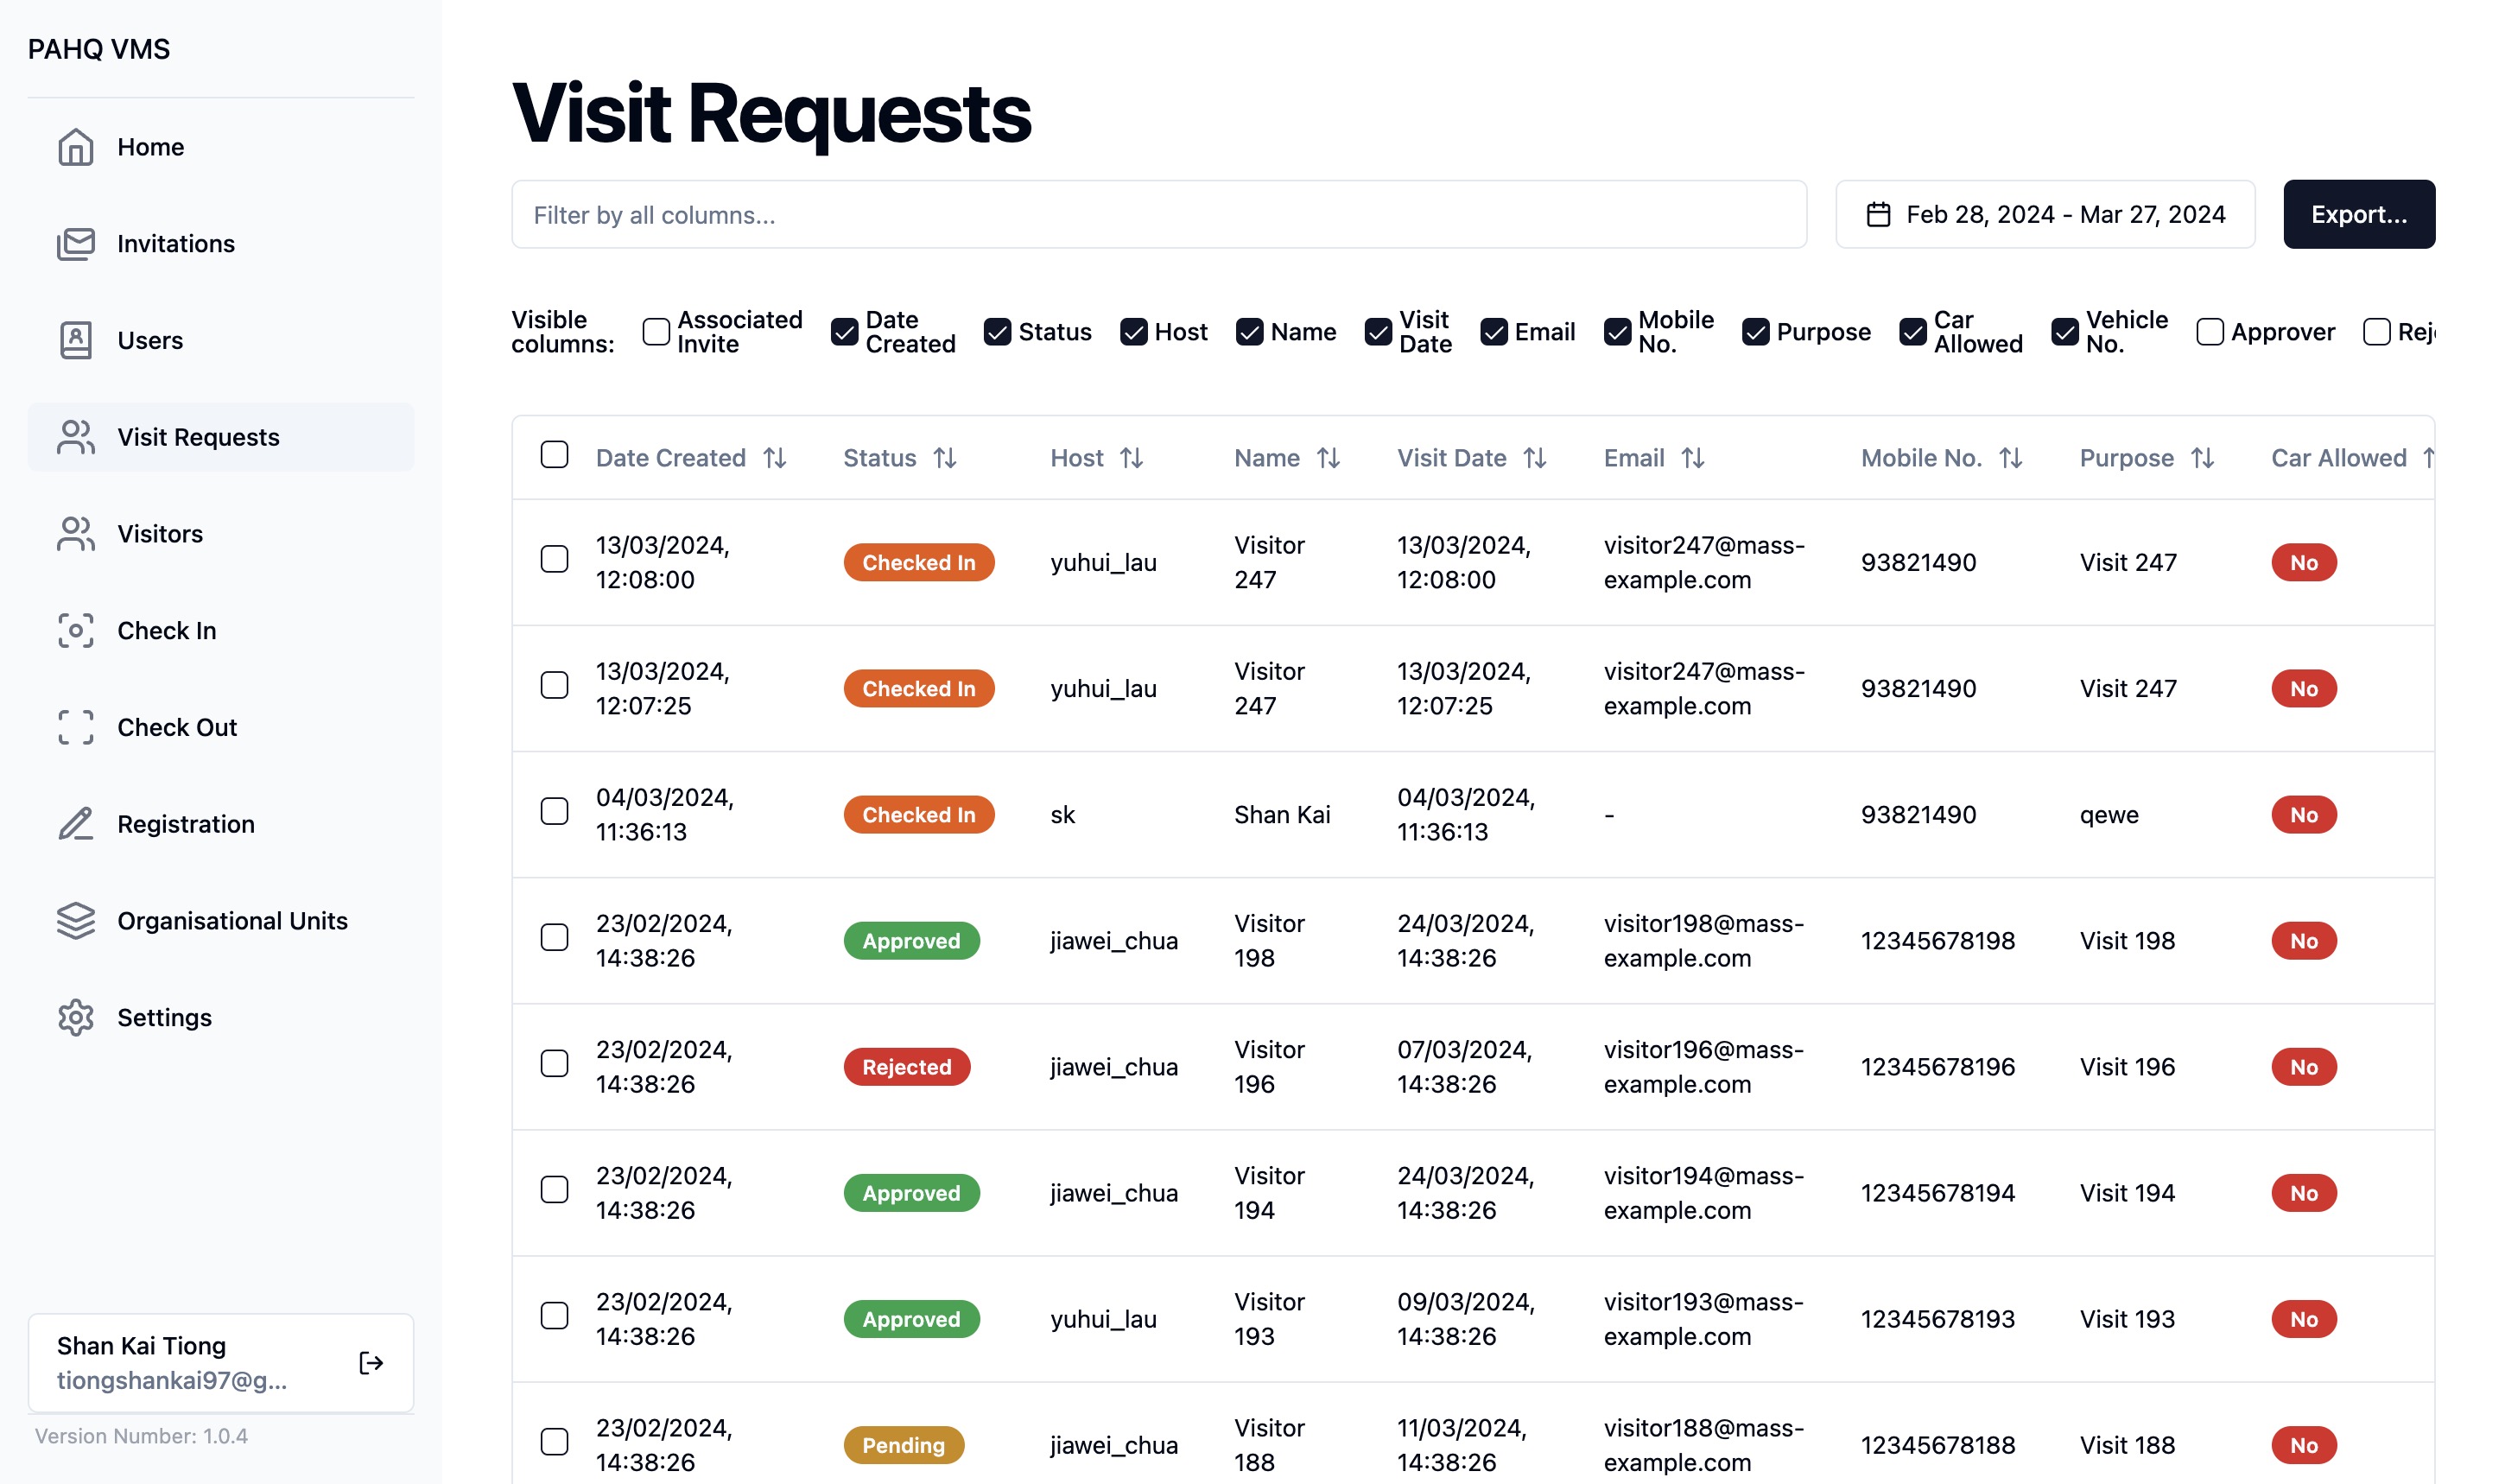
Task: Open the Visitors menu item
Action: pyautogui.click(x=160, y=534)
